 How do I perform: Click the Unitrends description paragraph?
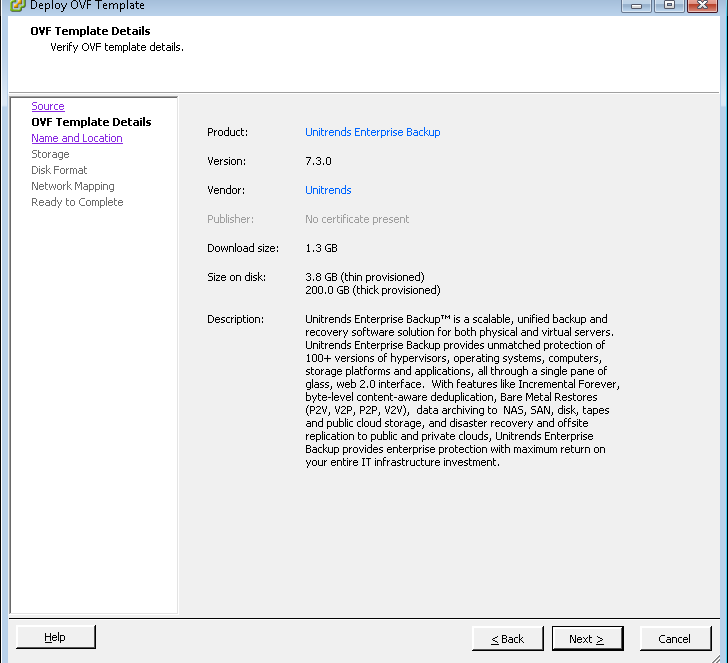pyautogui.click(x=462, y=390)
